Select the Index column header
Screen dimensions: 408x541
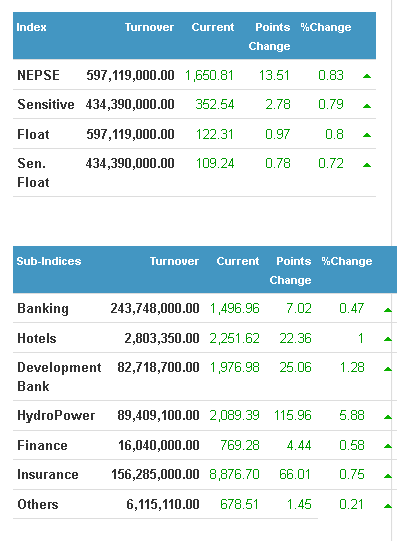31,27
